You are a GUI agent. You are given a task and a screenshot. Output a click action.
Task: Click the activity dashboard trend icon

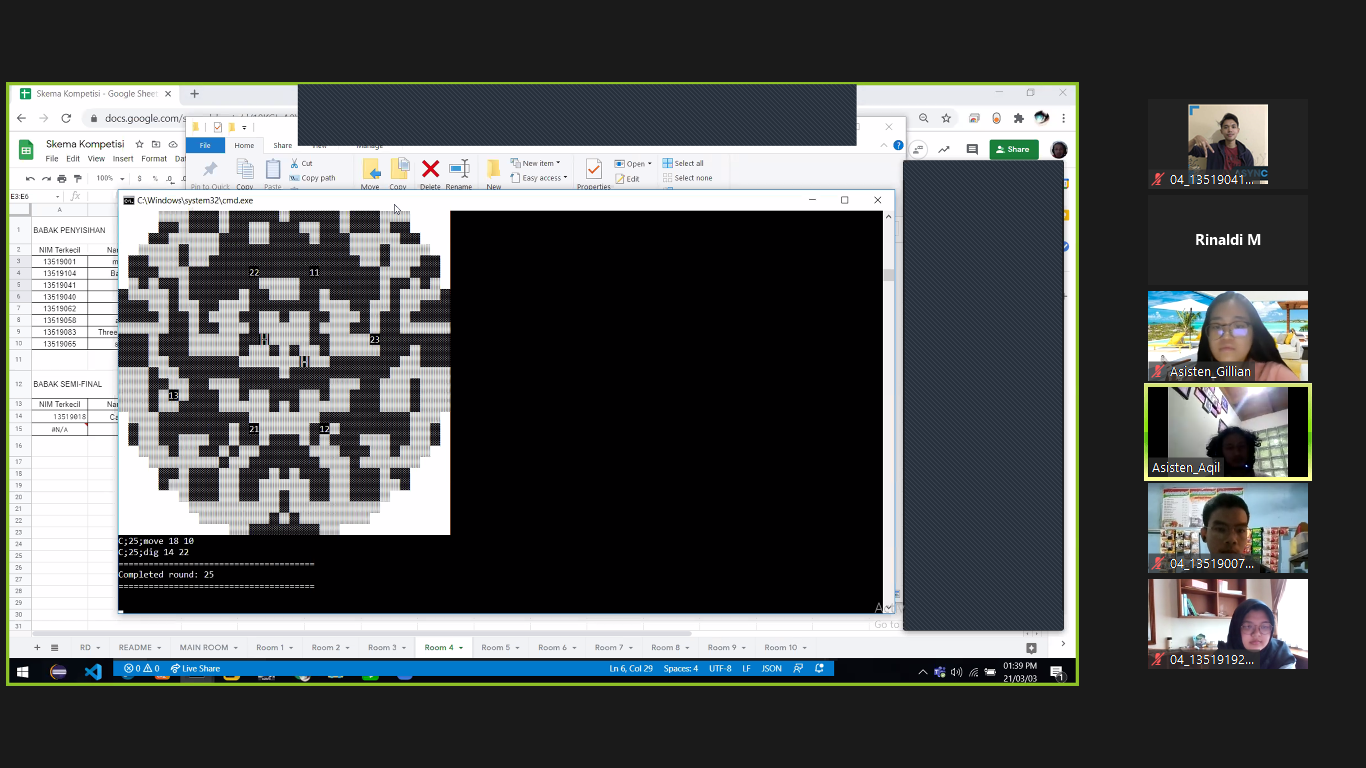coord(943,149)
